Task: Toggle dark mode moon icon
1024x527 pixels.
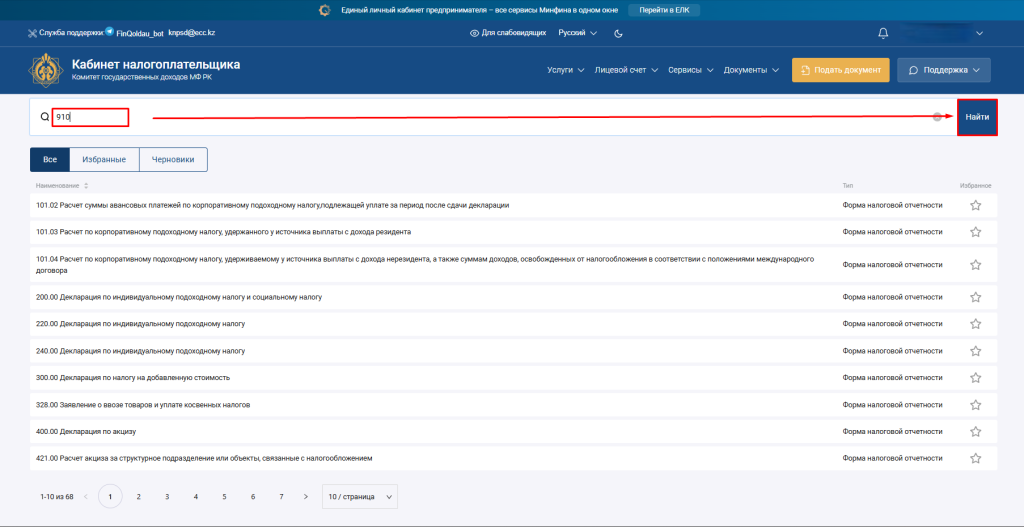Action: pos(618,33)
